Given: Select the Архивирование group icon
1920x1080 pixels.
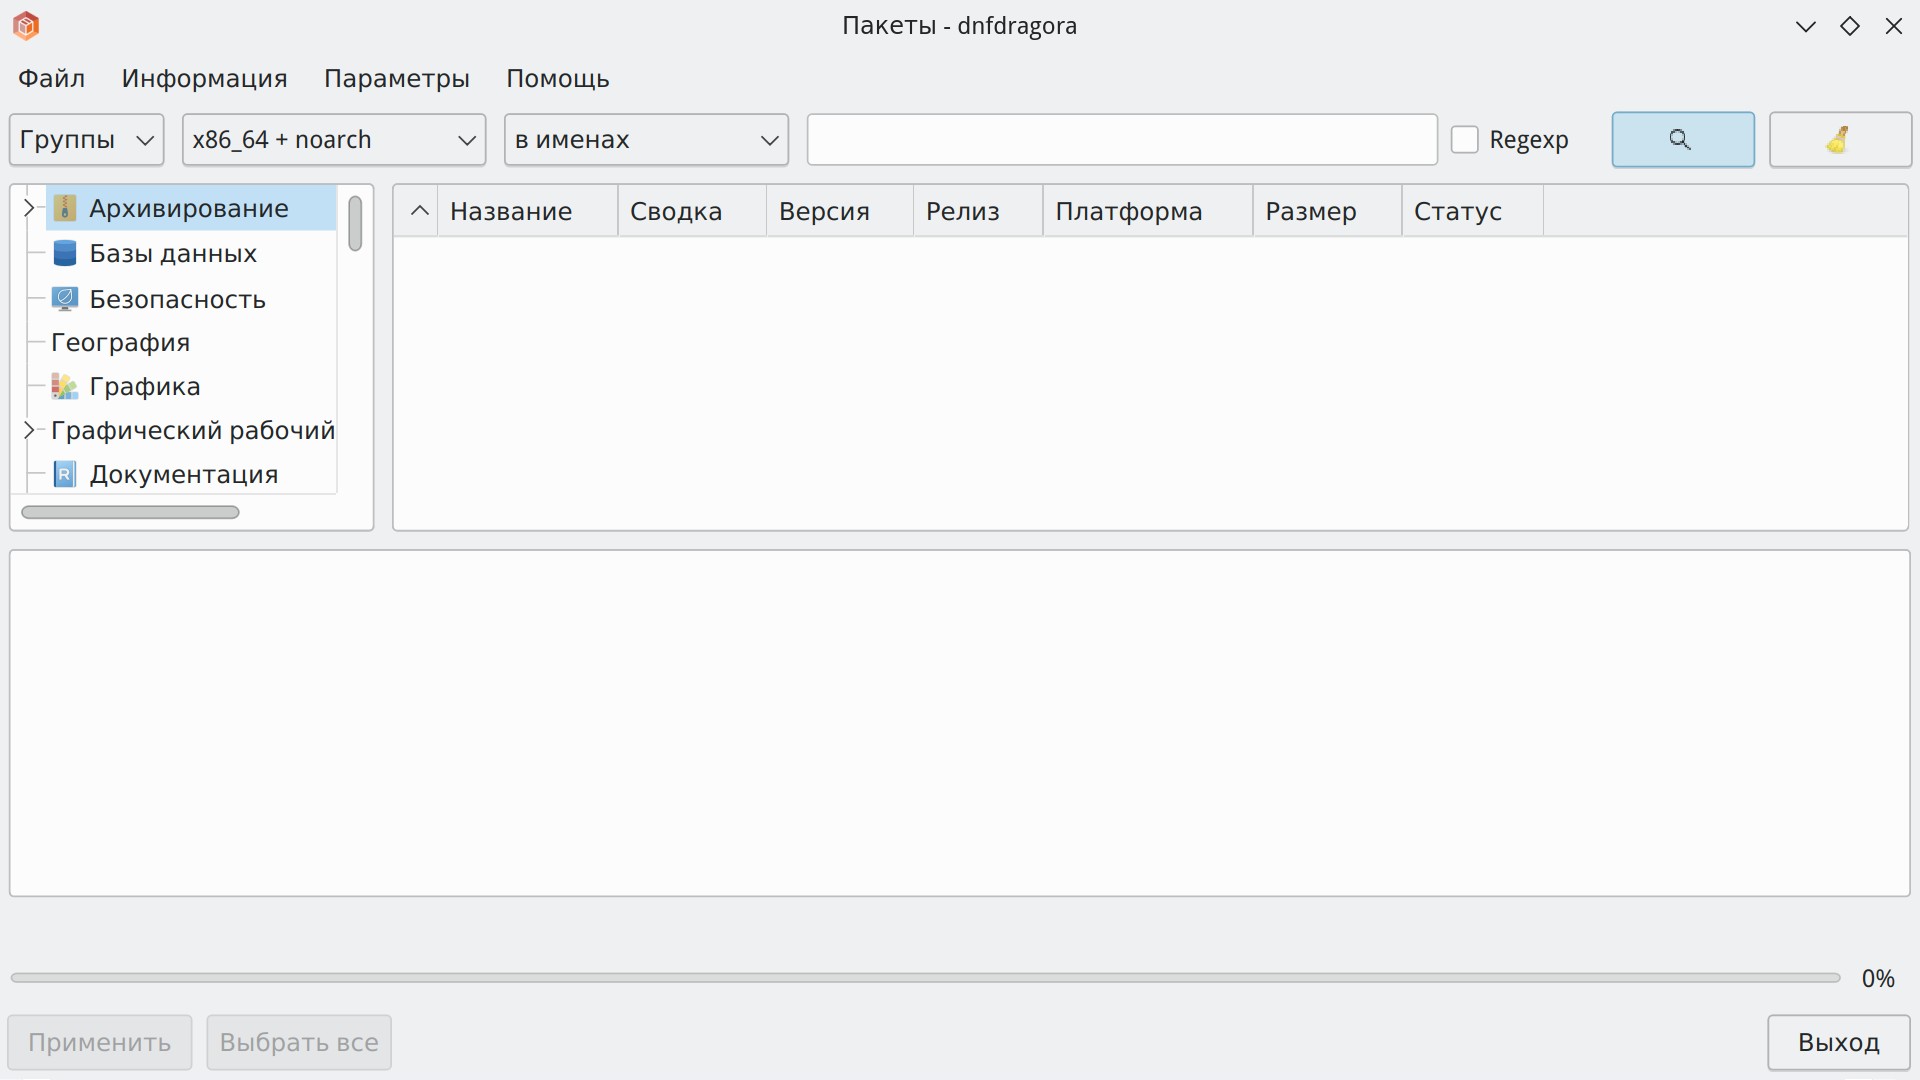Looking at the screenshot, I should coord(65,208).
